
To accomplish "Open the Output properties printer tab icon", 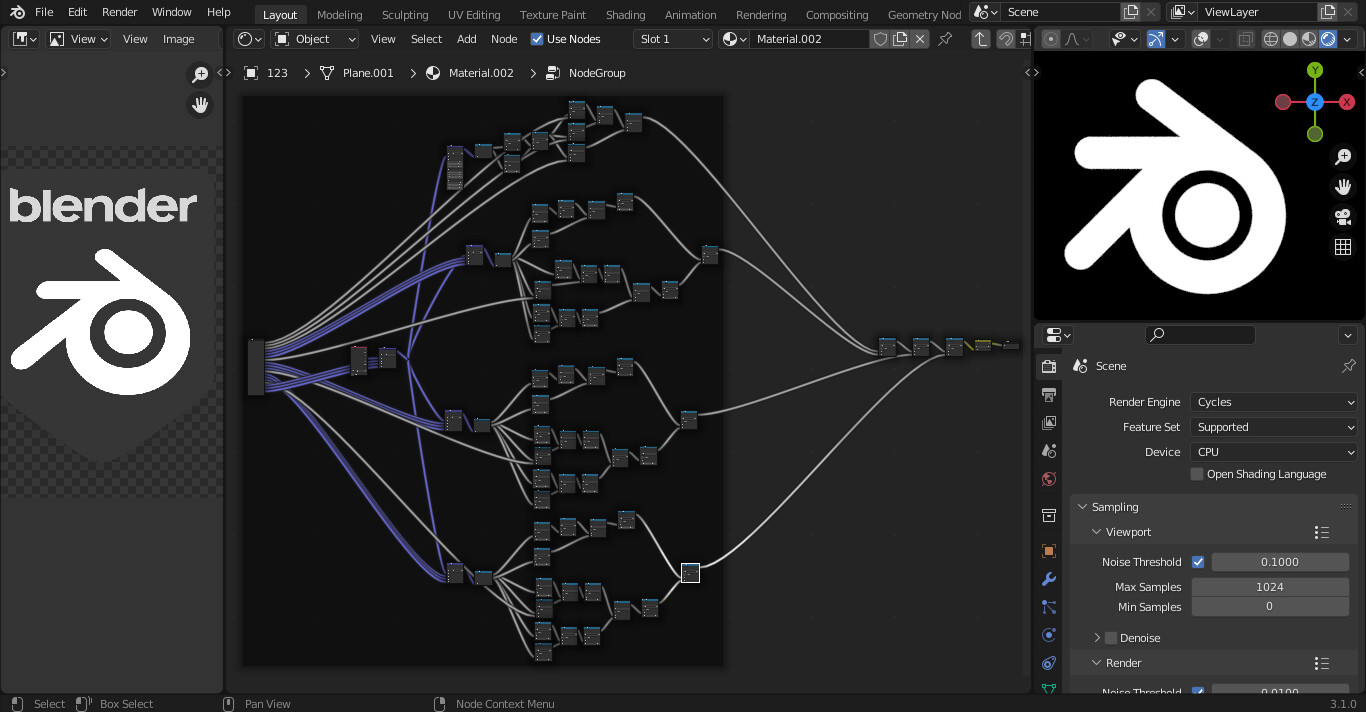I will coord(1049,395).
